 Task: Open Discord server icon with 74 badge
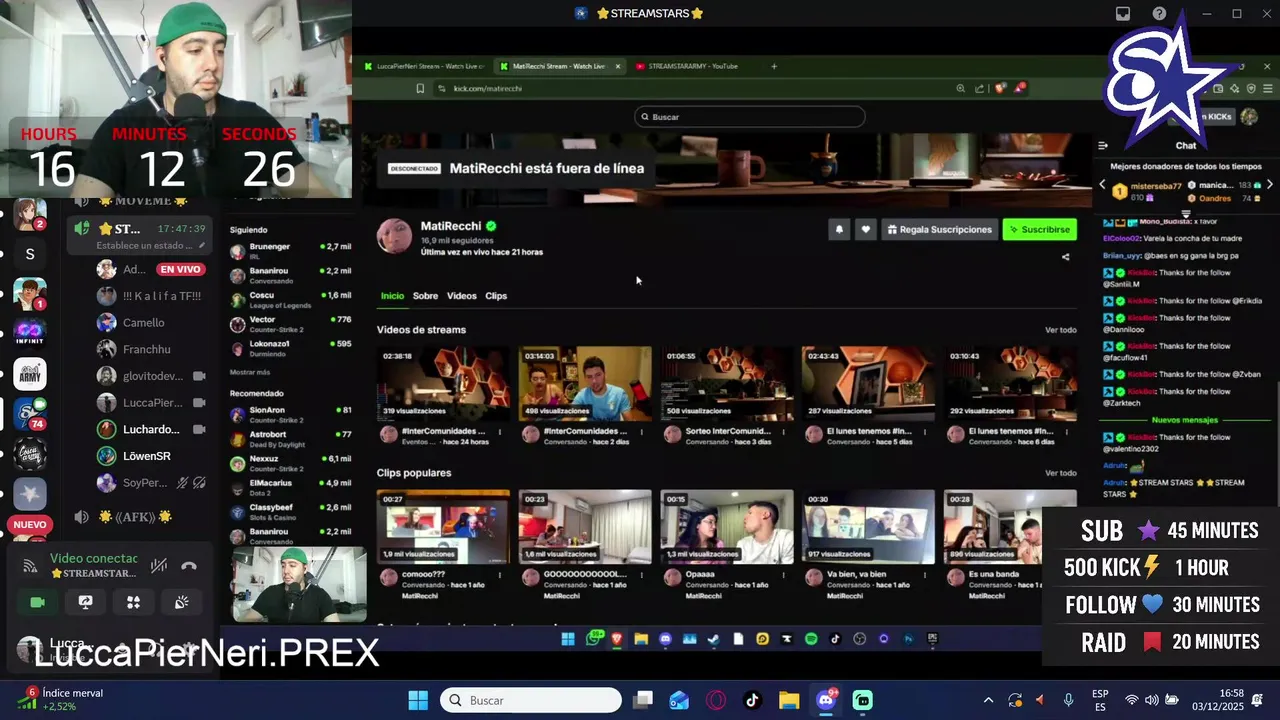[x=30, y=413]
